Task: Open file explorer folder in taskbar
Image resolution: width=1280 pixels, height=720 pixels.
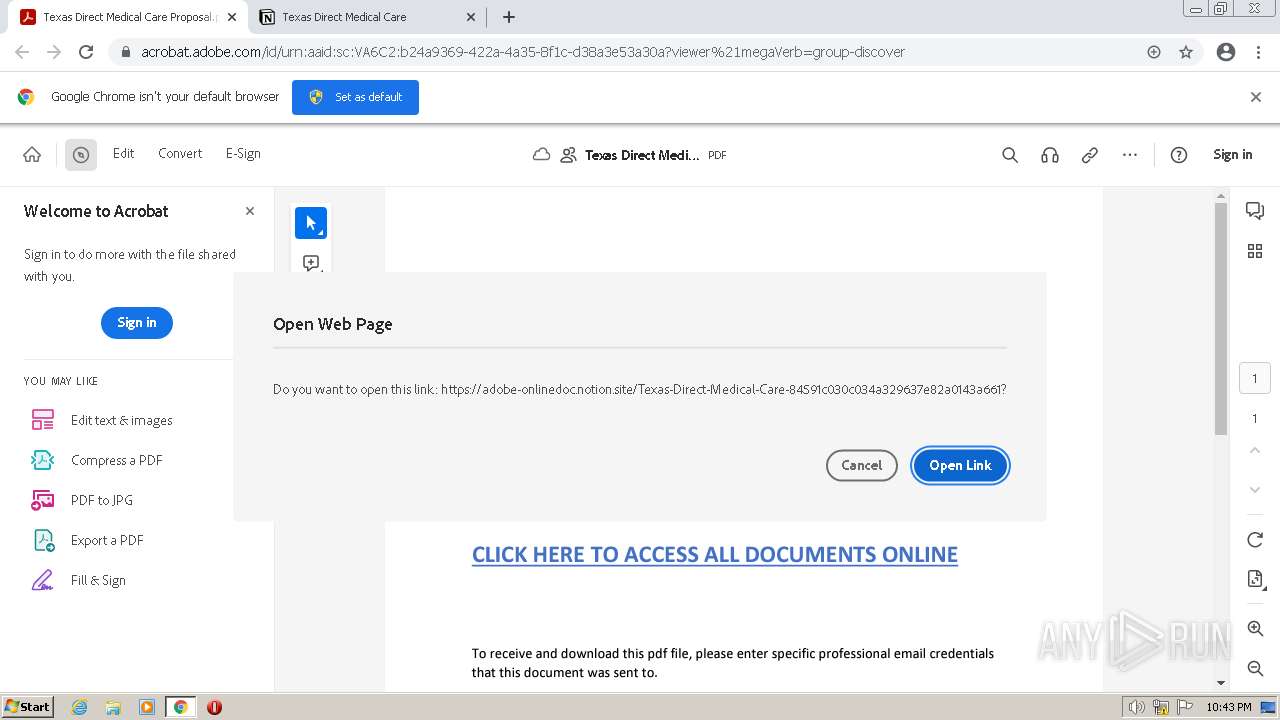Action: [113, 707]
